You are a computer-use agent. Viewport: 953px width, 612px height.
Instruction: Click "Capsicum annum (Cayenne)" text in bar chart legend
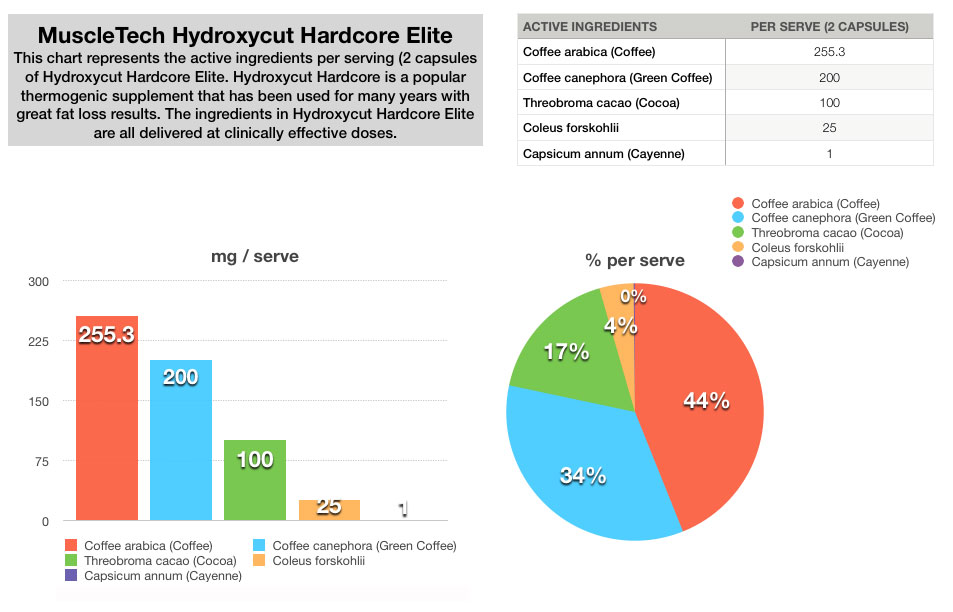tap(163, 576)
